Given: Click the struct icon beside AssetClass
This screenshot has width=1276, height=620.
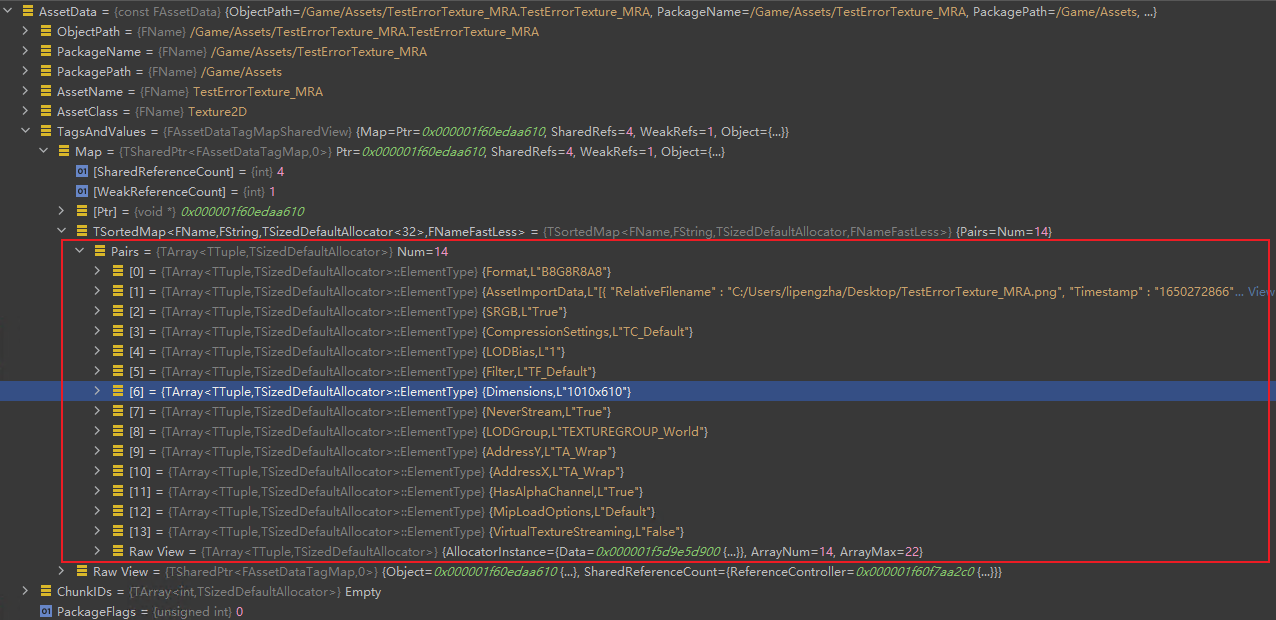Looking at the screenshot, I should pyautogui.click(x=46, y=111).
